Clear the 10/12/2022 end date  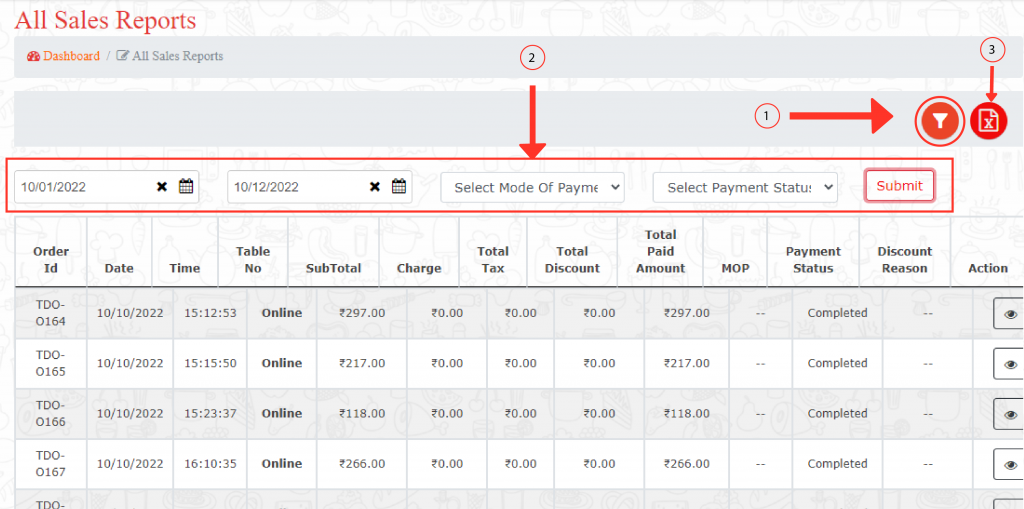(375, 187)
